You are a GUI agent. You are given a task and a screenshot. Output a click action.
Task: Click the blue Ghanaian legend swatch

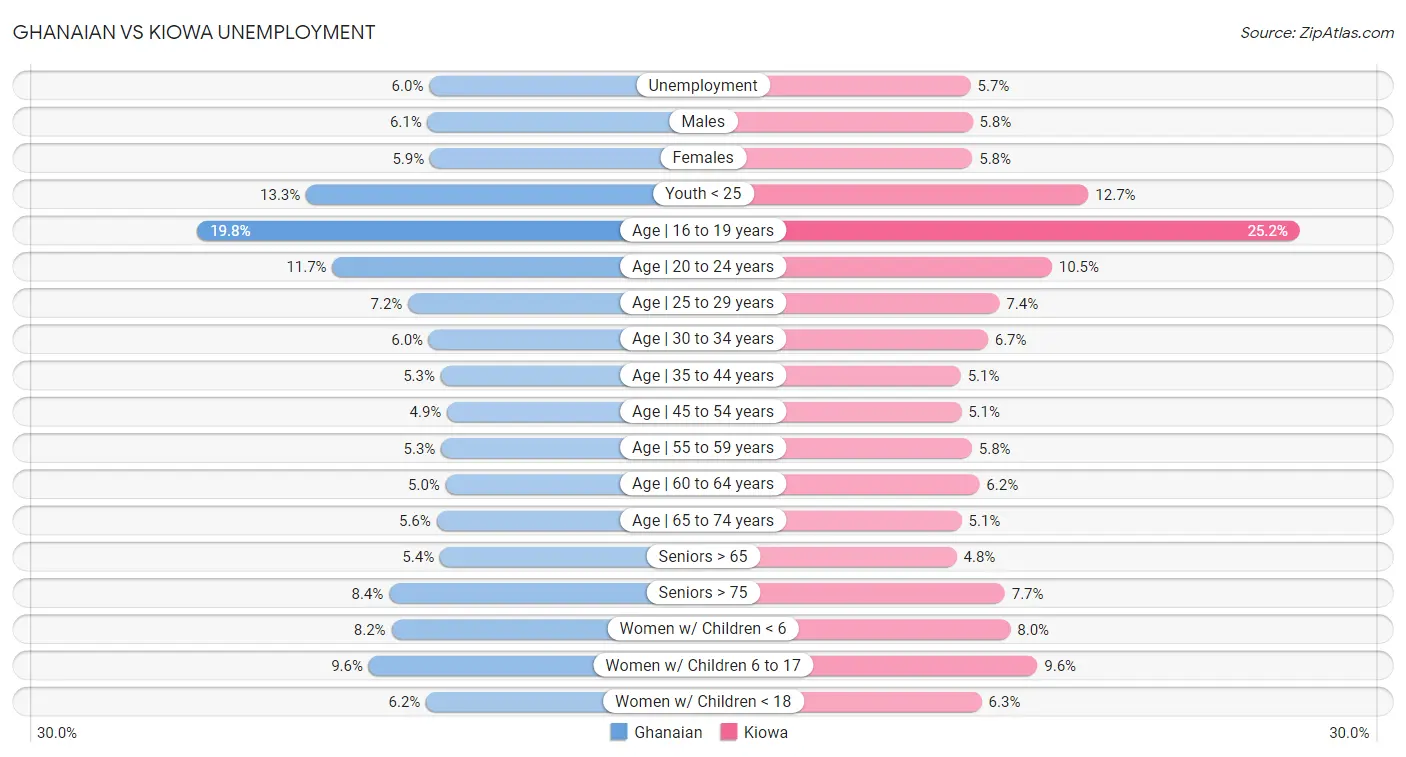click(x=619, y=732)
